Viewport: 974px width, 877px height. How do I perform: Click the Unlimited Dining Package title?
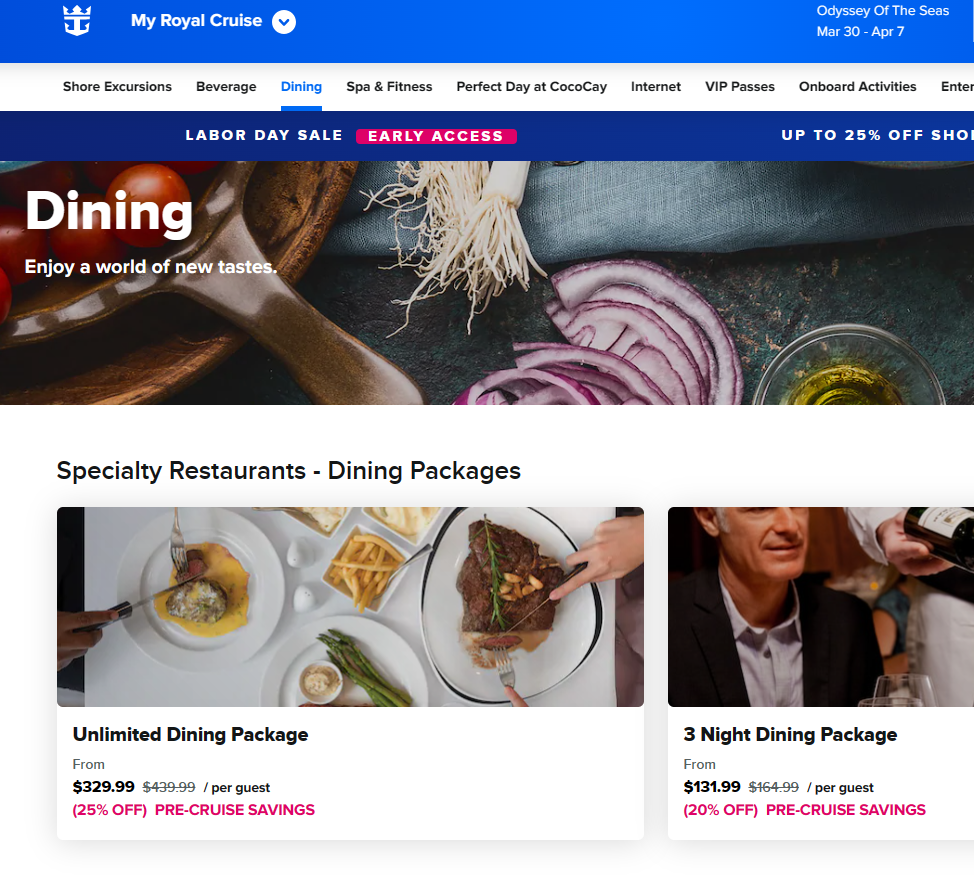[x=190, y=734]
